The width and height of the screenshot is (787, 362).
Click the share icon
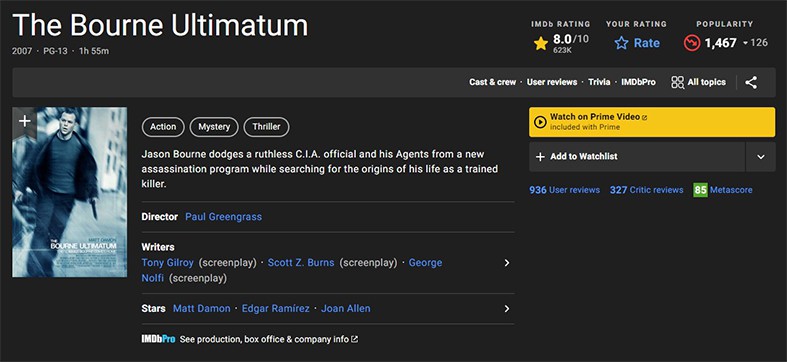751,82
